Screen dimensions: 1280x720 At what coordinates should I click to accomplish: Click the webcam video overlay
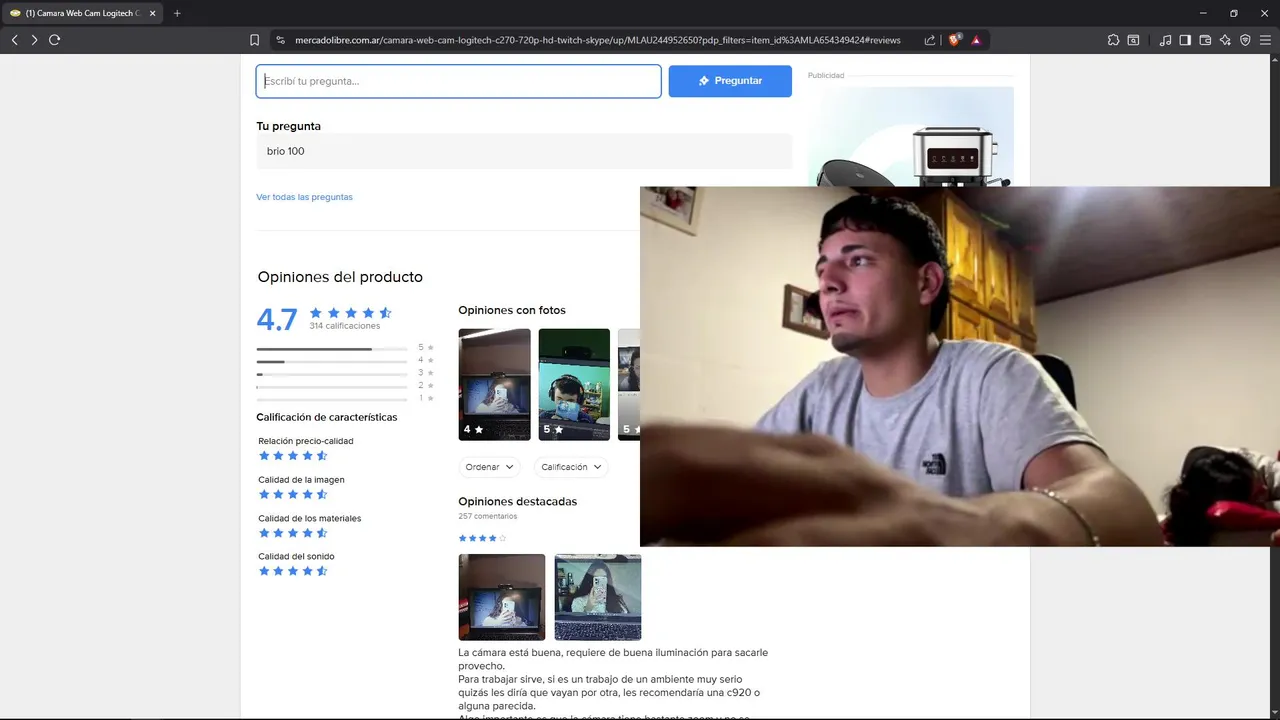(960, 366)
